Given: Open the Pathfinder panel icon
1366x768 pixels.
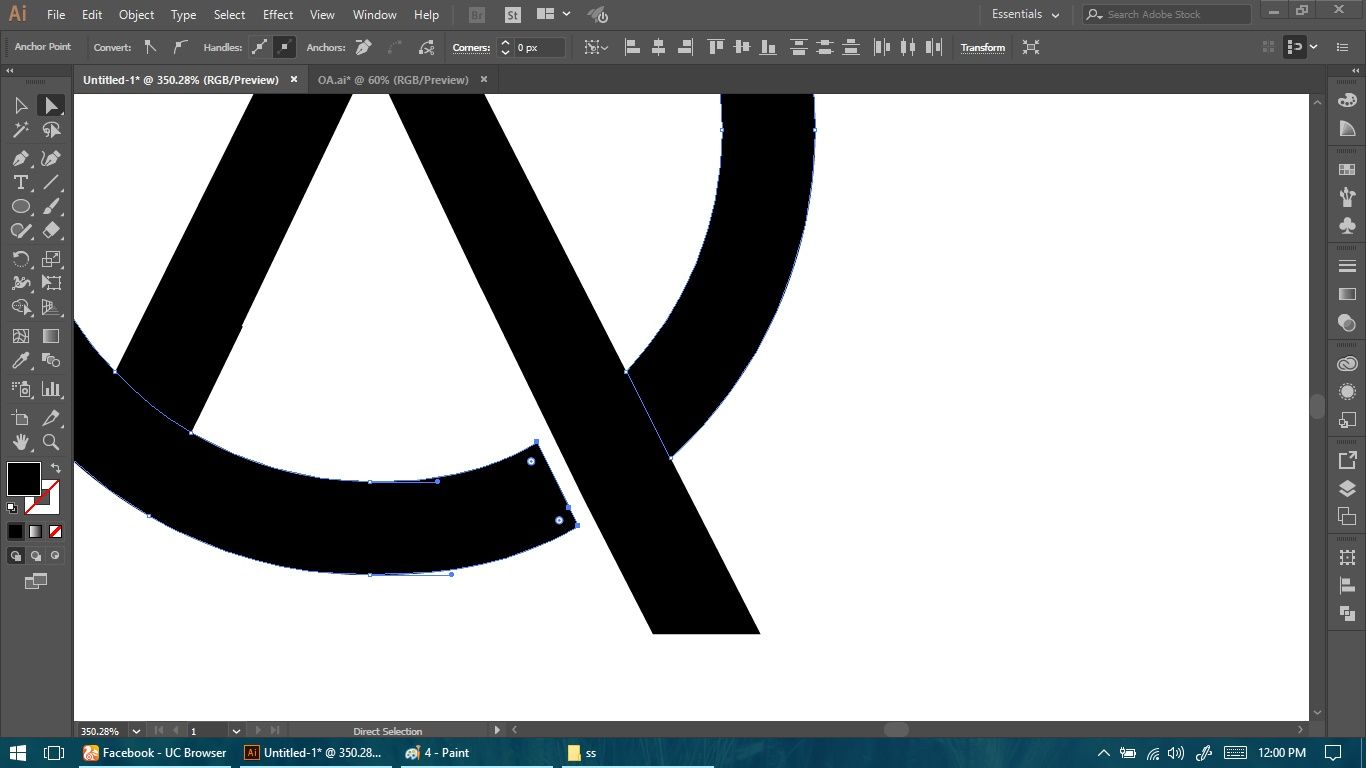Looking at the screenshot, I should tap(1347, 614).
